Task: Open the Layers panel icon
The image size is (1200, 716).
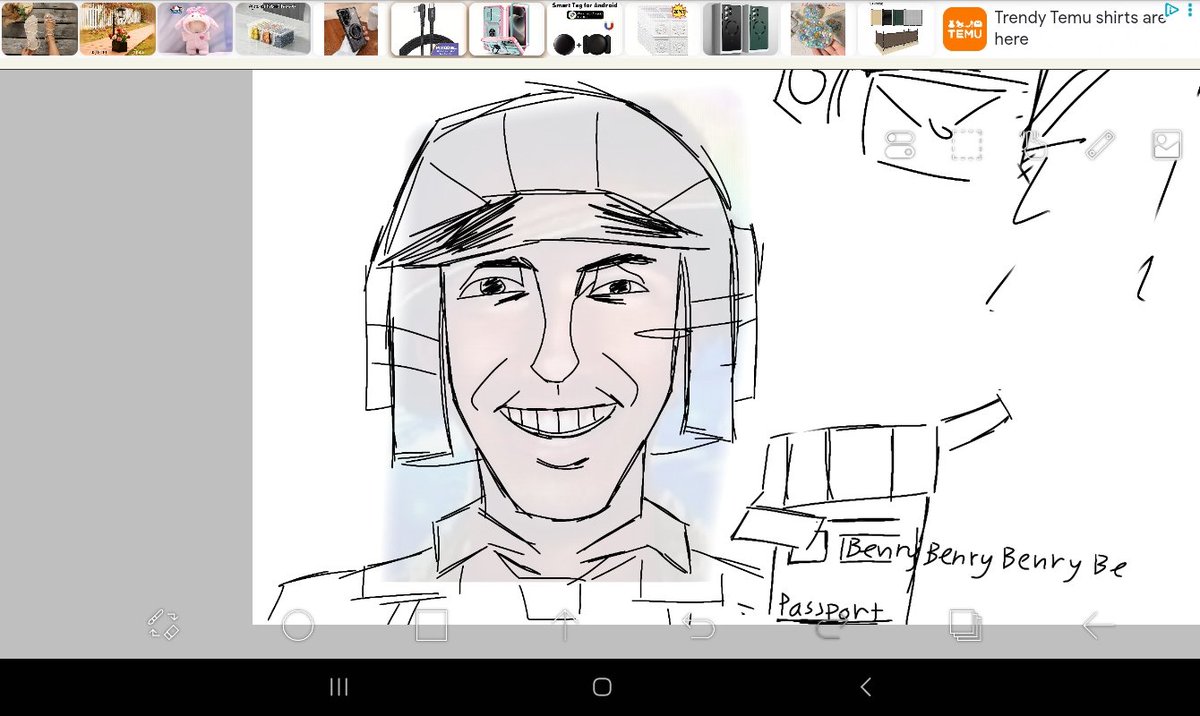Action: pyautogui.click(x=965, y=626)
